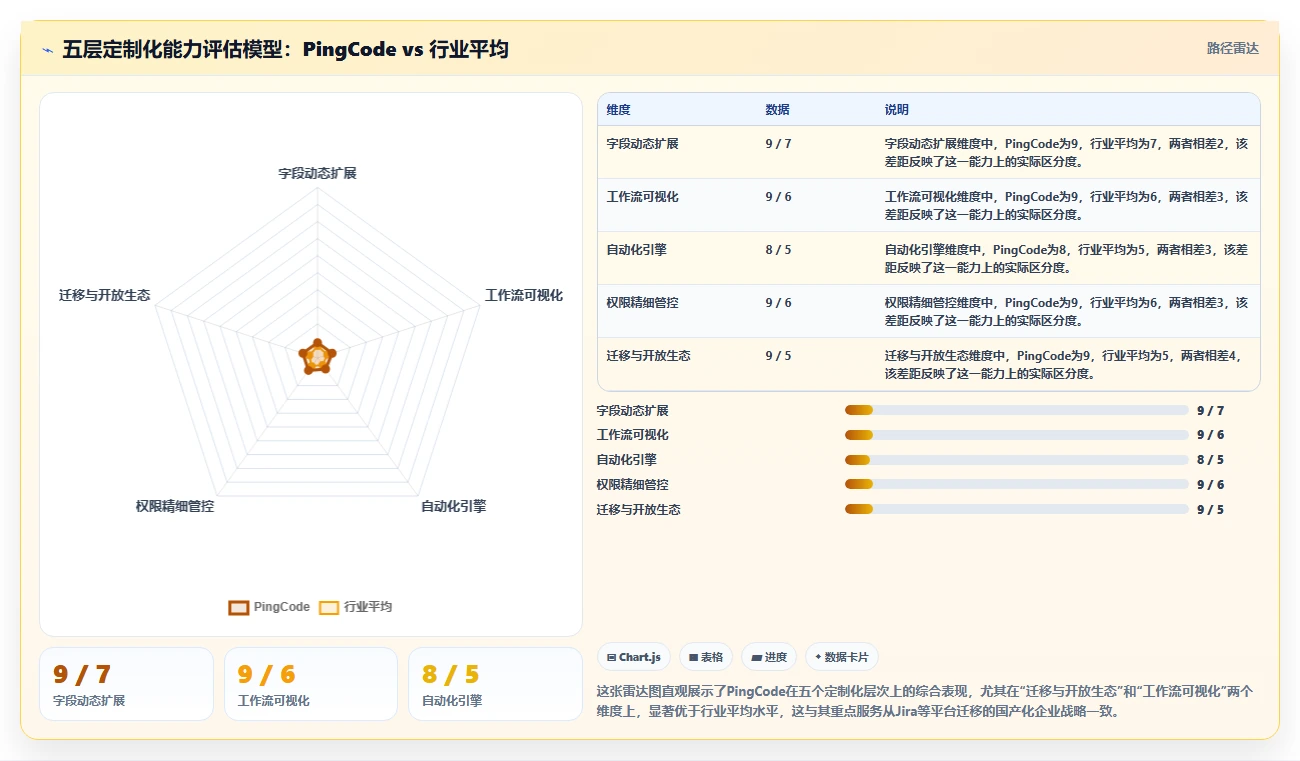Open the 9 / 7 字段动态扩展 data card
The image size is (1300, 761).
[126, 684]
